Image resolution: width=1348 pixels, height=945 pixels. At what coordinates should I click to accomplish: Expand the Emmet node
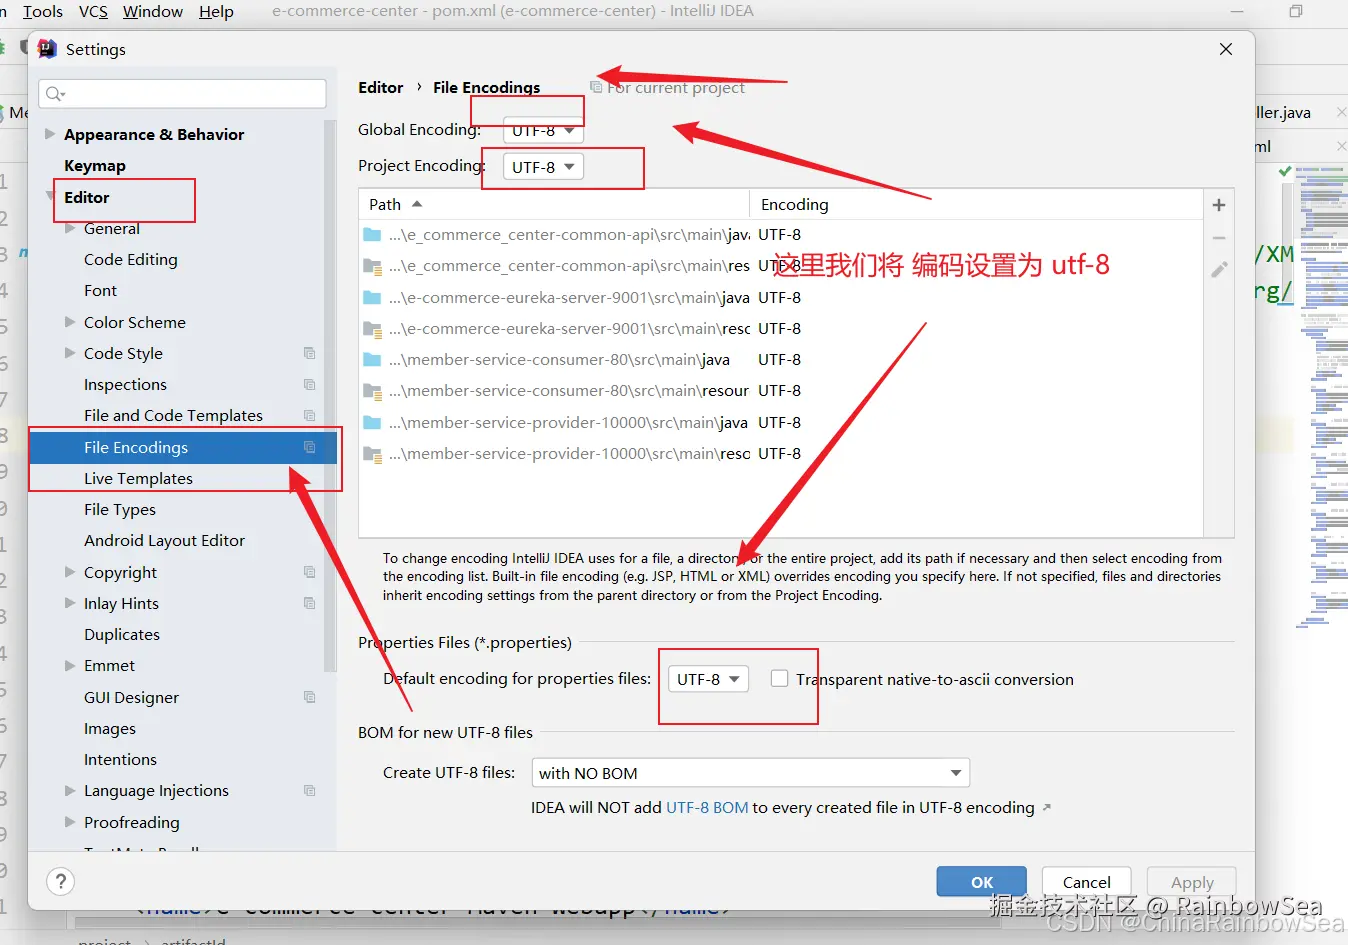(x=70, y=665)
